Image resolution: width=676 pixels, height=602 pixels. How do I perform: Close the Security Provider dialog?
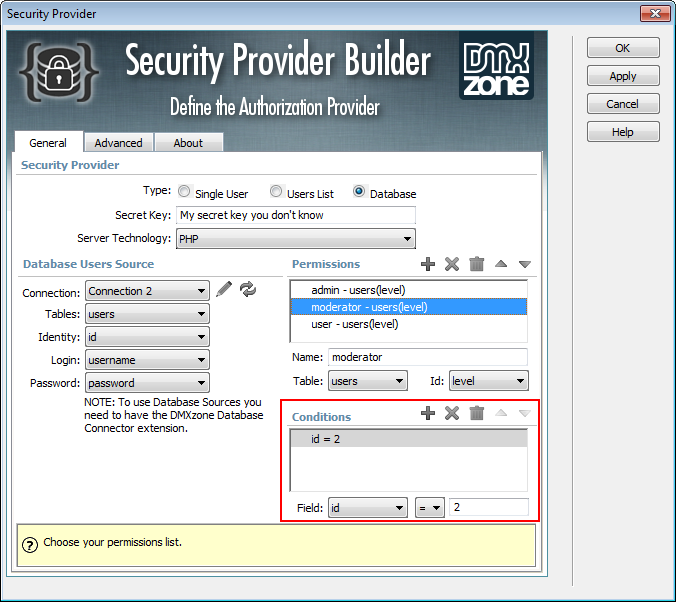point(655,13)
